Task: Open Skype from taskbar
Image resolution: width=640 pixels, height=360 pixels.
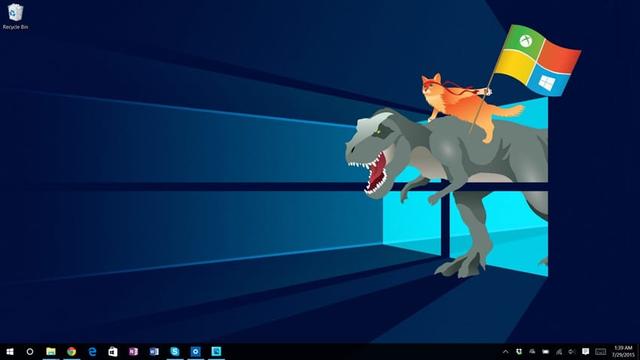Action: tap(175, 351)
